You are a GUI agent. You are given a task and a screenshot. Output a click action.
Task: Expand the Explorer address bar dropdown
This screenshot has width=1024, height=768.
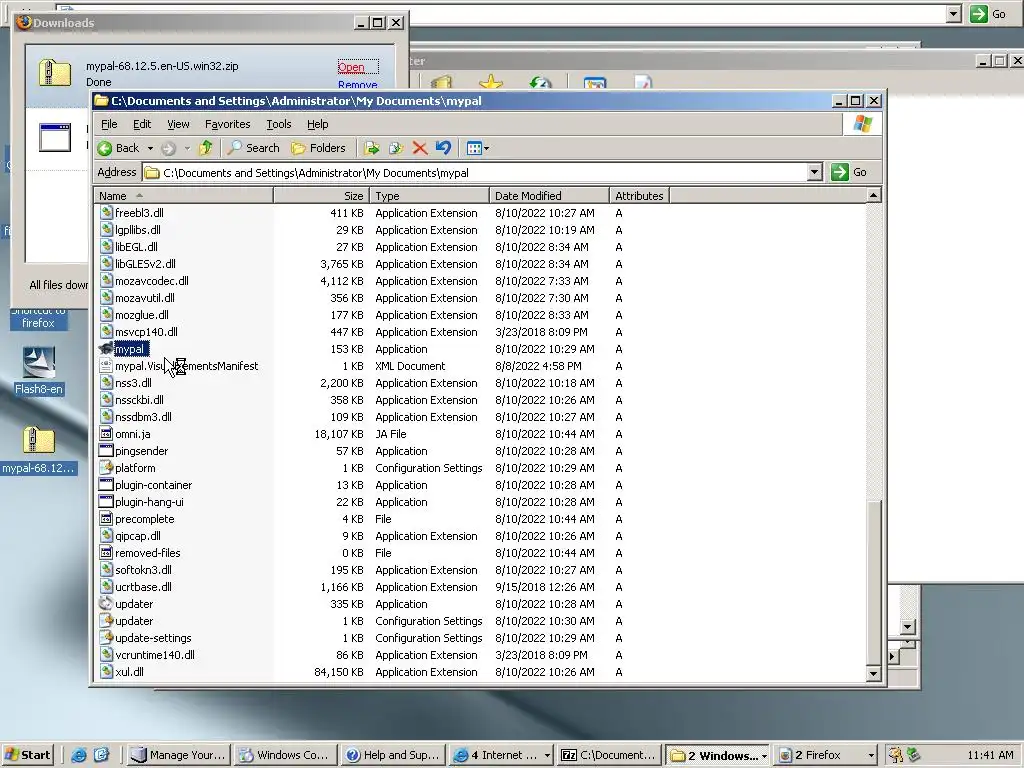pos(814,172)
